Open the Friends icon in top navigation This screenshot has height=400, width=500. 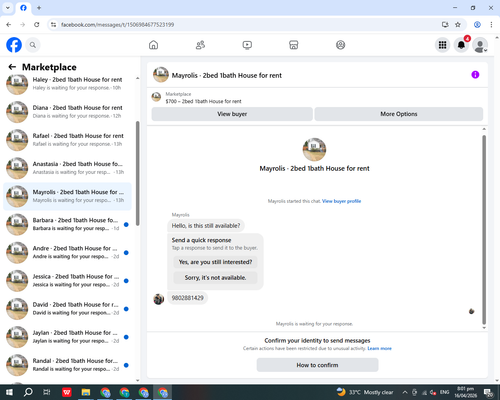coord(200,45)
